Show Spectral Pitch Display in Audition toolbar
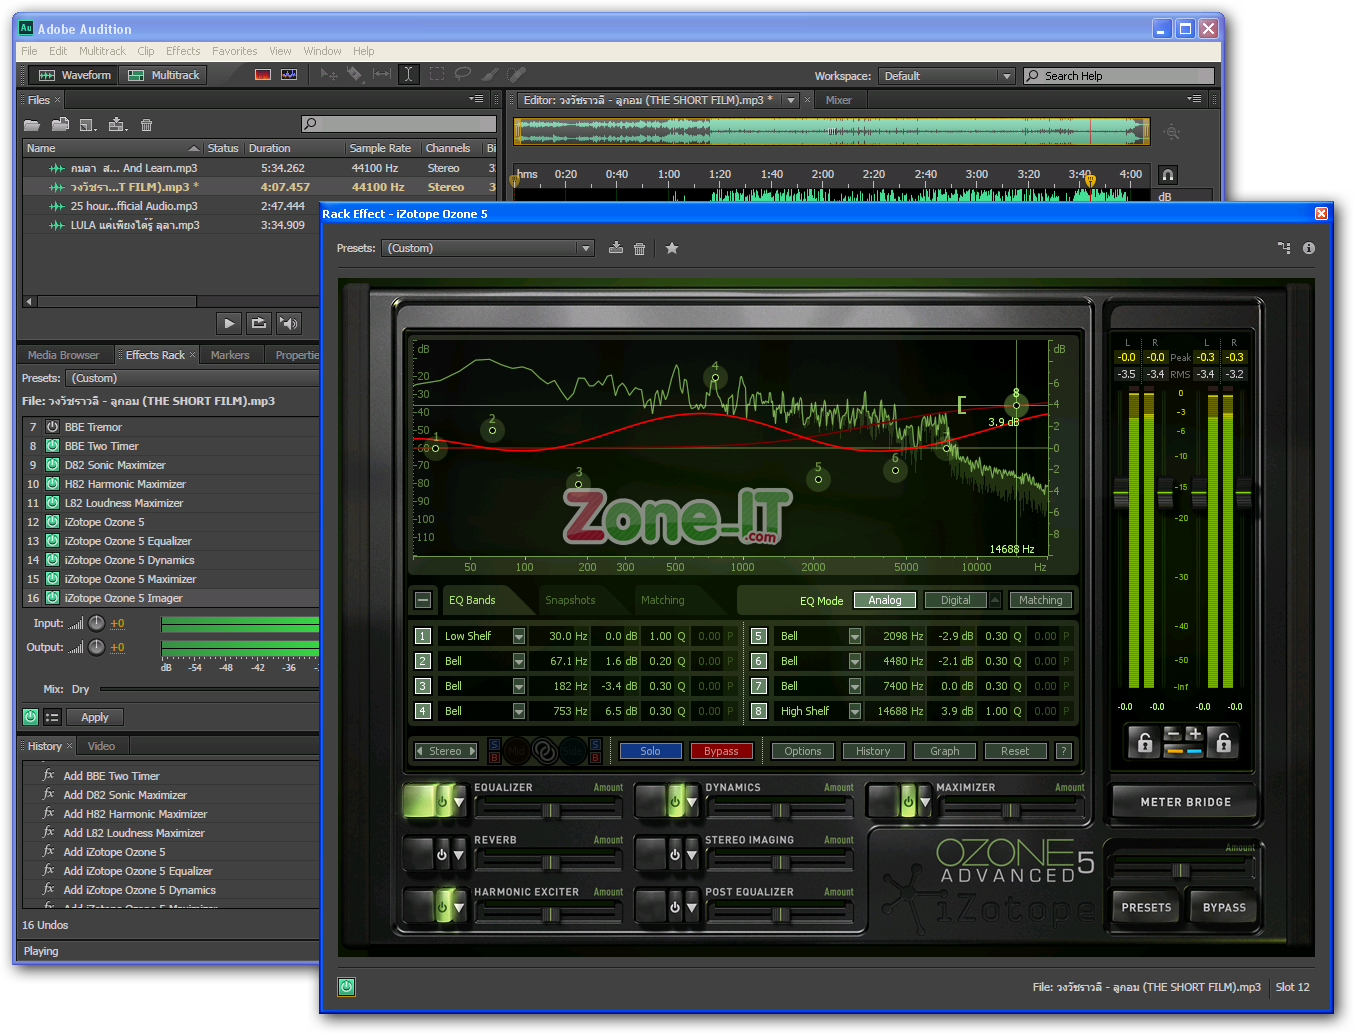This screenshot has height=1034, width=1354. (289, 75)
